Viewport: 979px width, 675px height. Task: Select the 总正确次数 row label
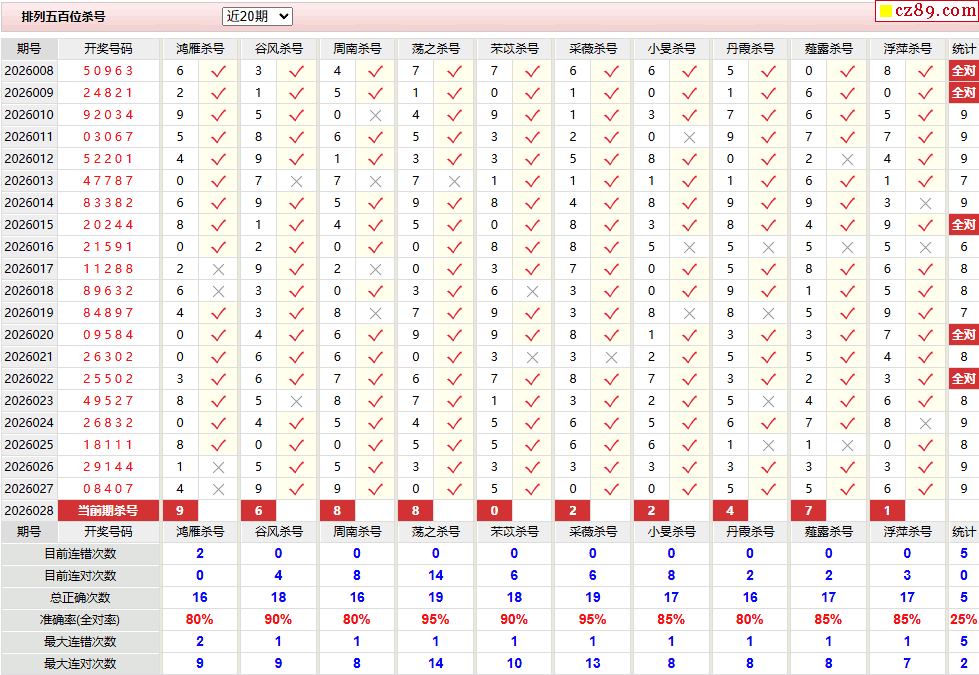coord(80,598)
